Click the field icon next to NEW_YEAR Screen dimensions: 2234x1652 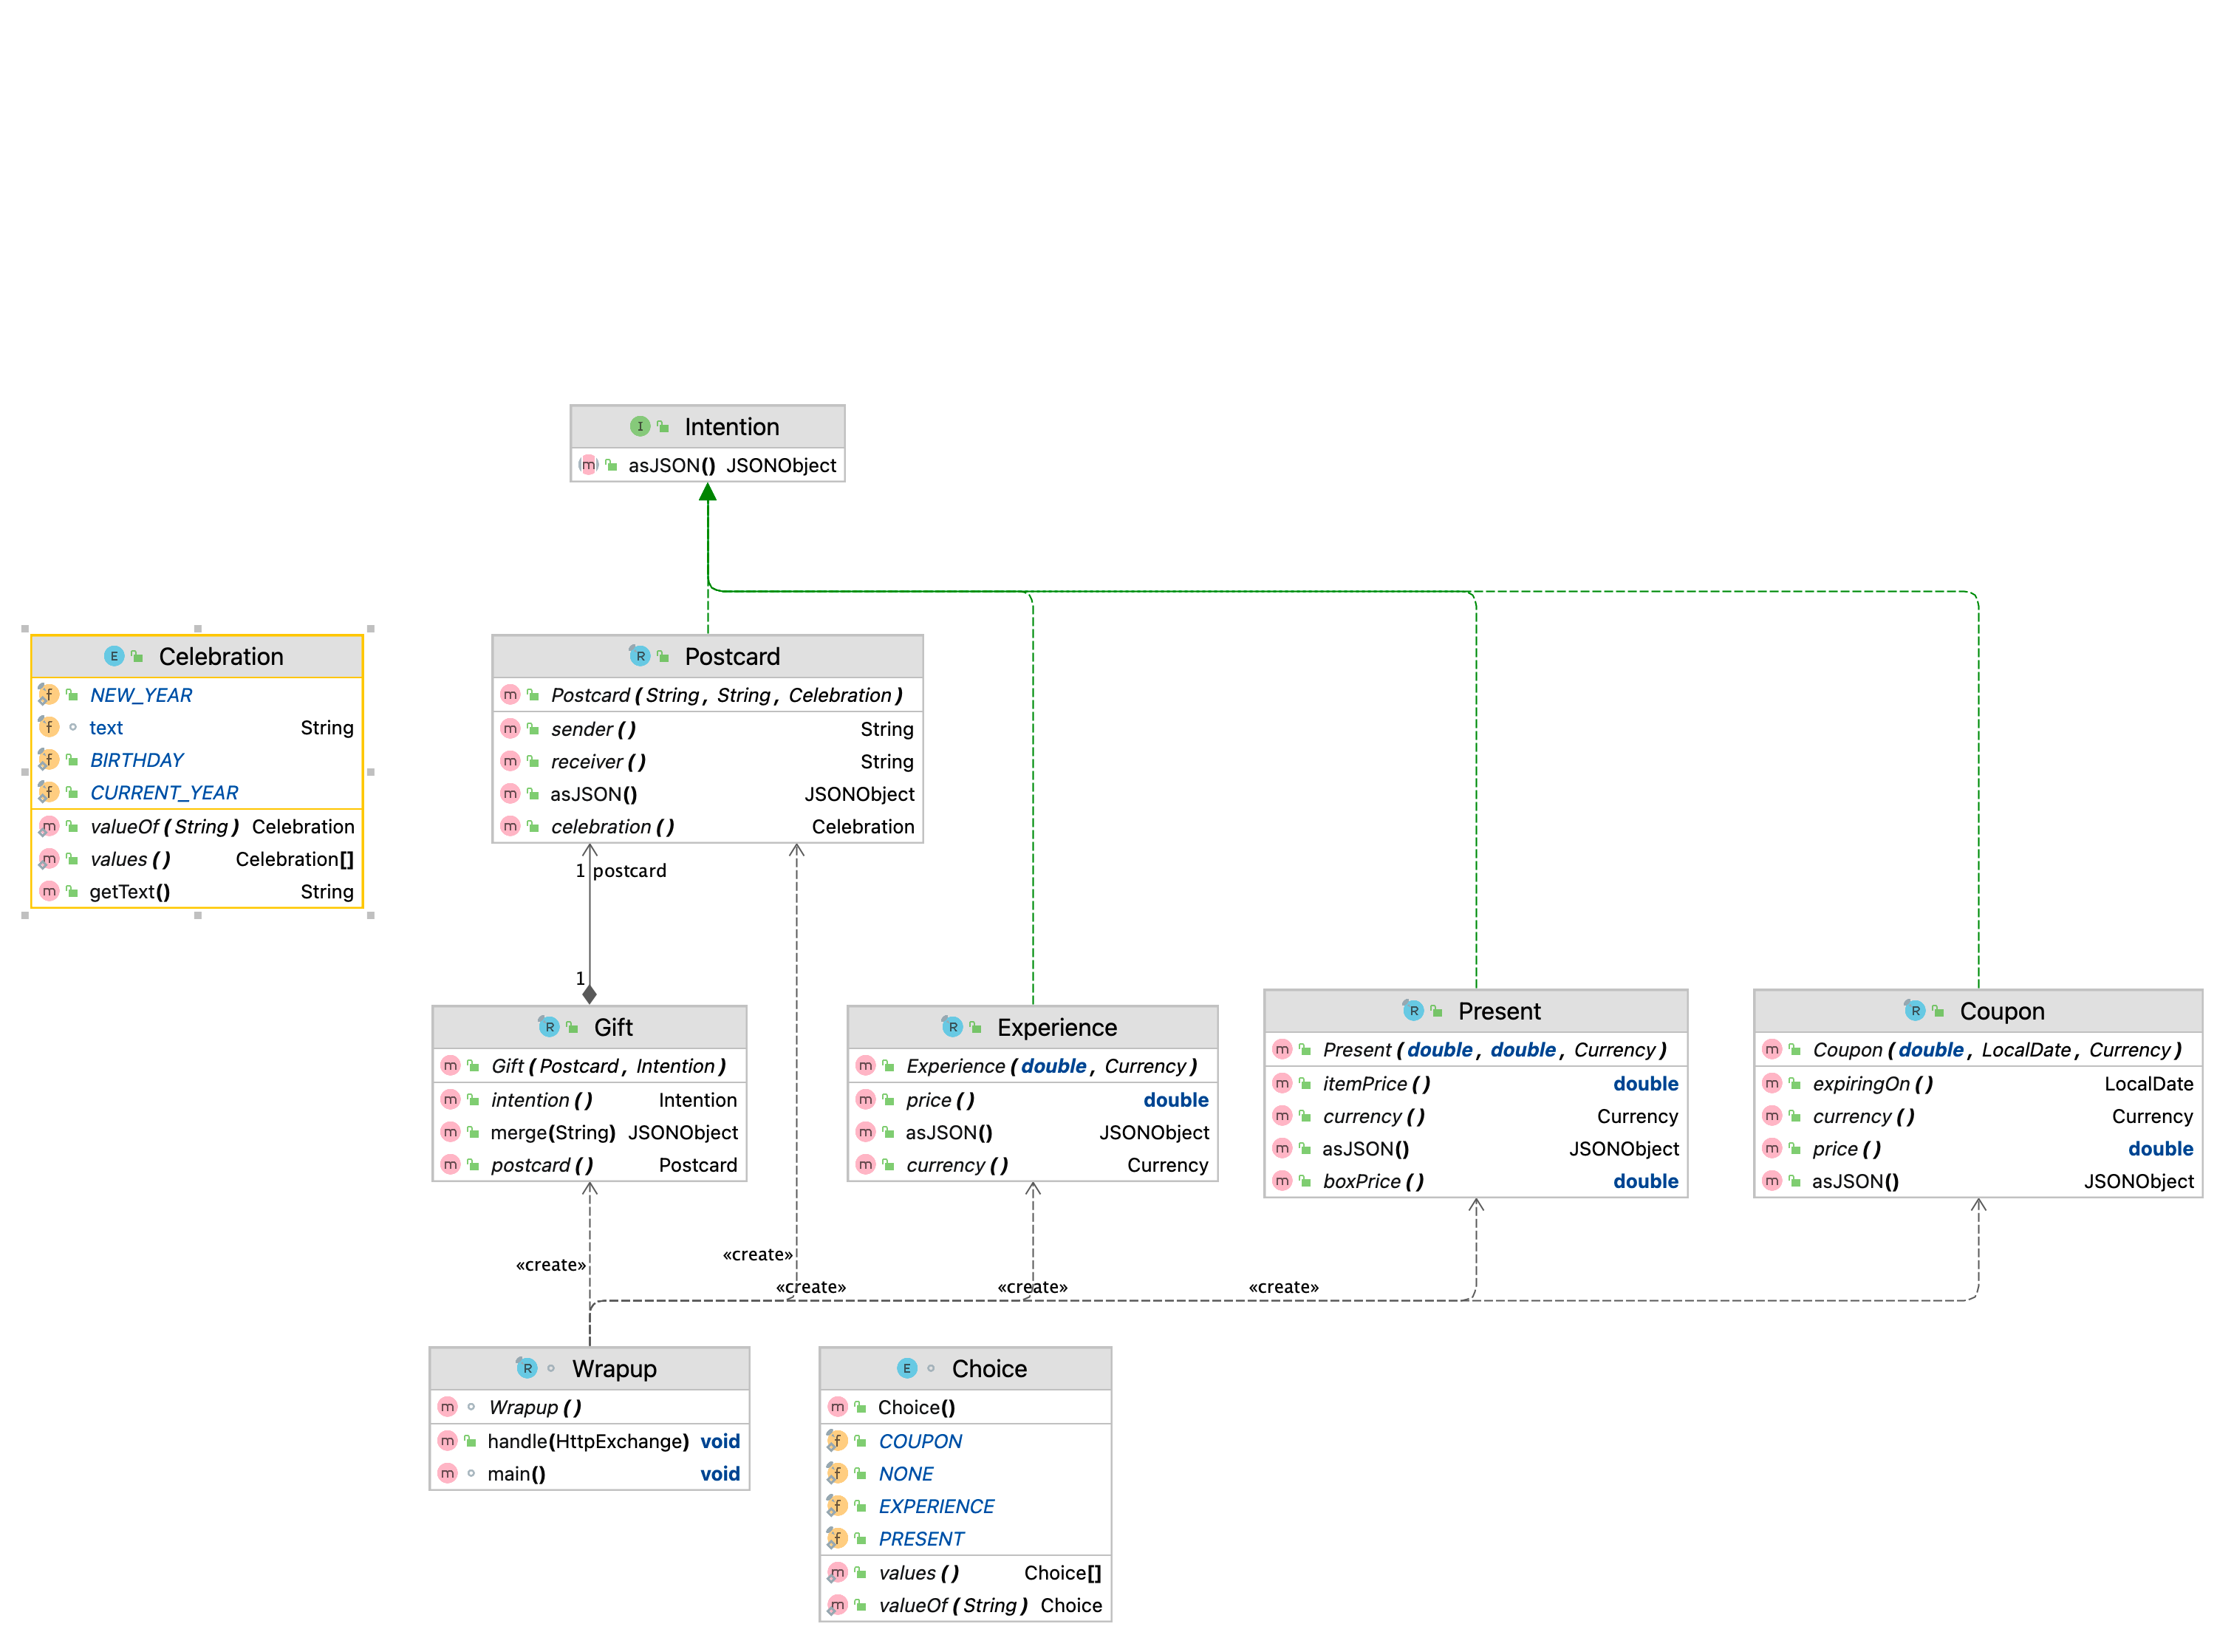coord(49,695)
